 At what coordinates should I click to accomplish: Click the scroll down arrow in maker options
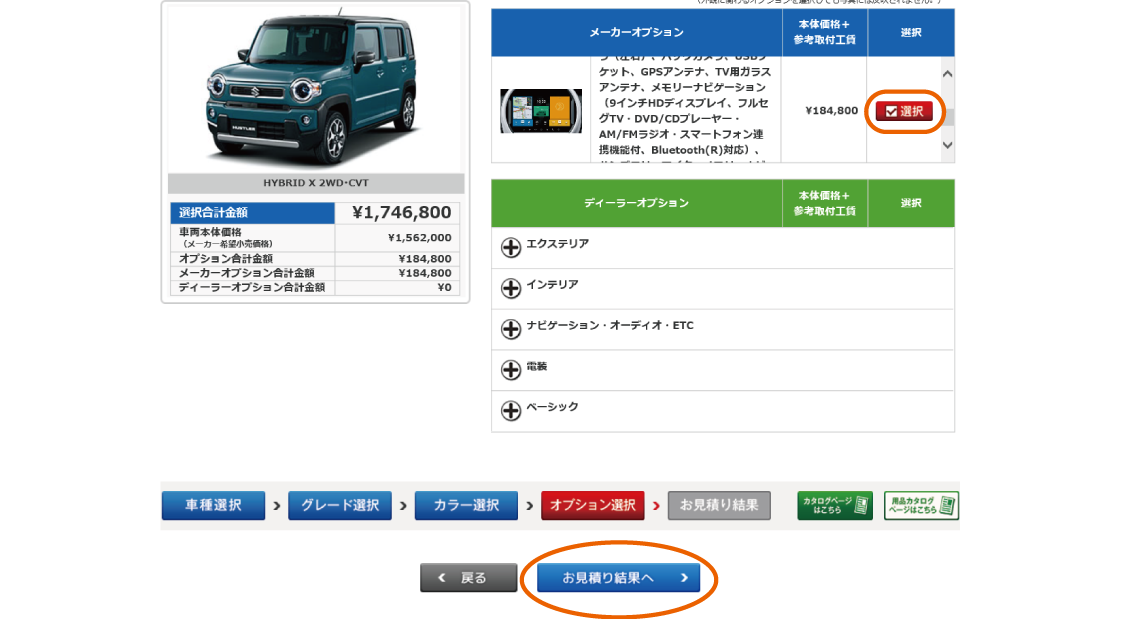pyautogui.click(x=947, y=146)
